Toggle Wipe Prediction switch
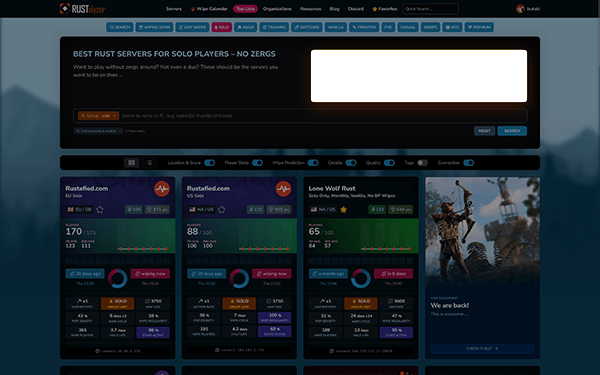600x375 pixels. tap(313, 163)
